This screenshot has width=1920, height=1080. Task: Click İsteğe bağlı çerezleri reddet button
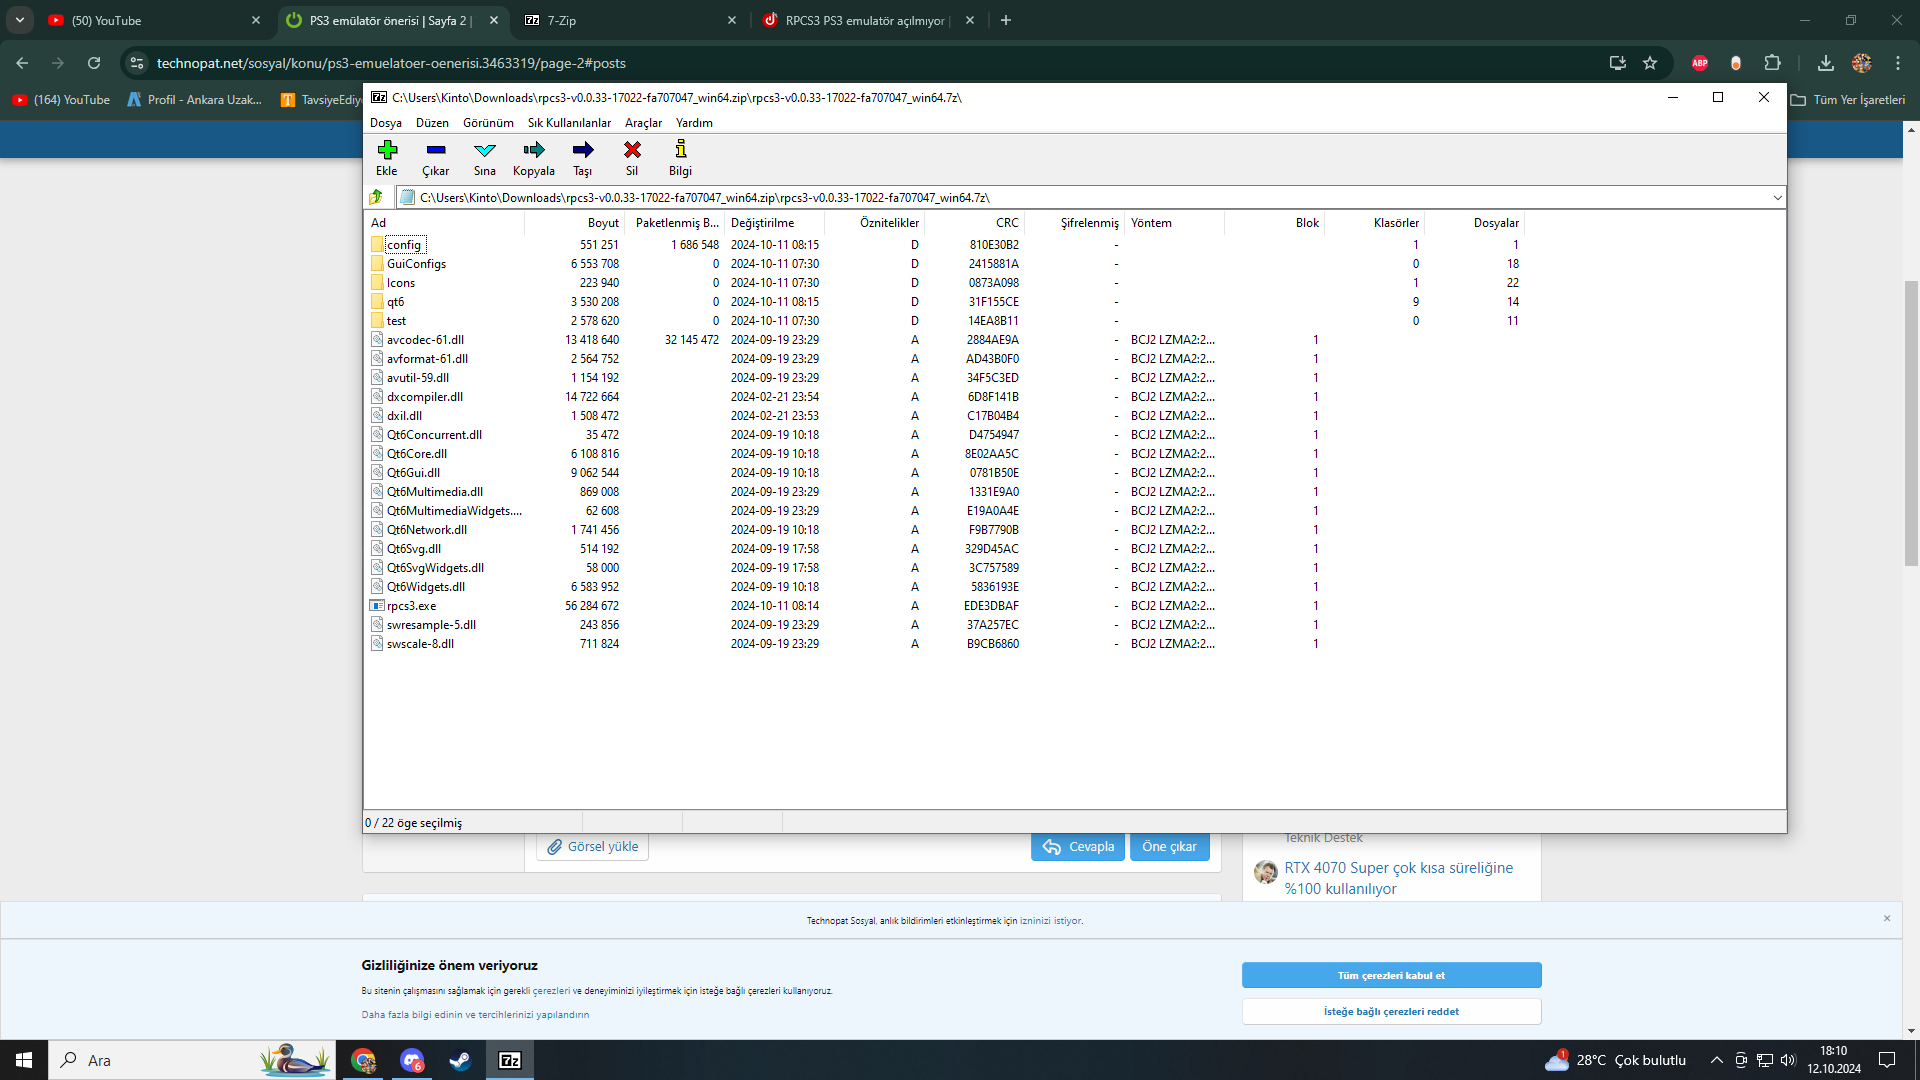pyautogui.click(x=1391, y=1011)
